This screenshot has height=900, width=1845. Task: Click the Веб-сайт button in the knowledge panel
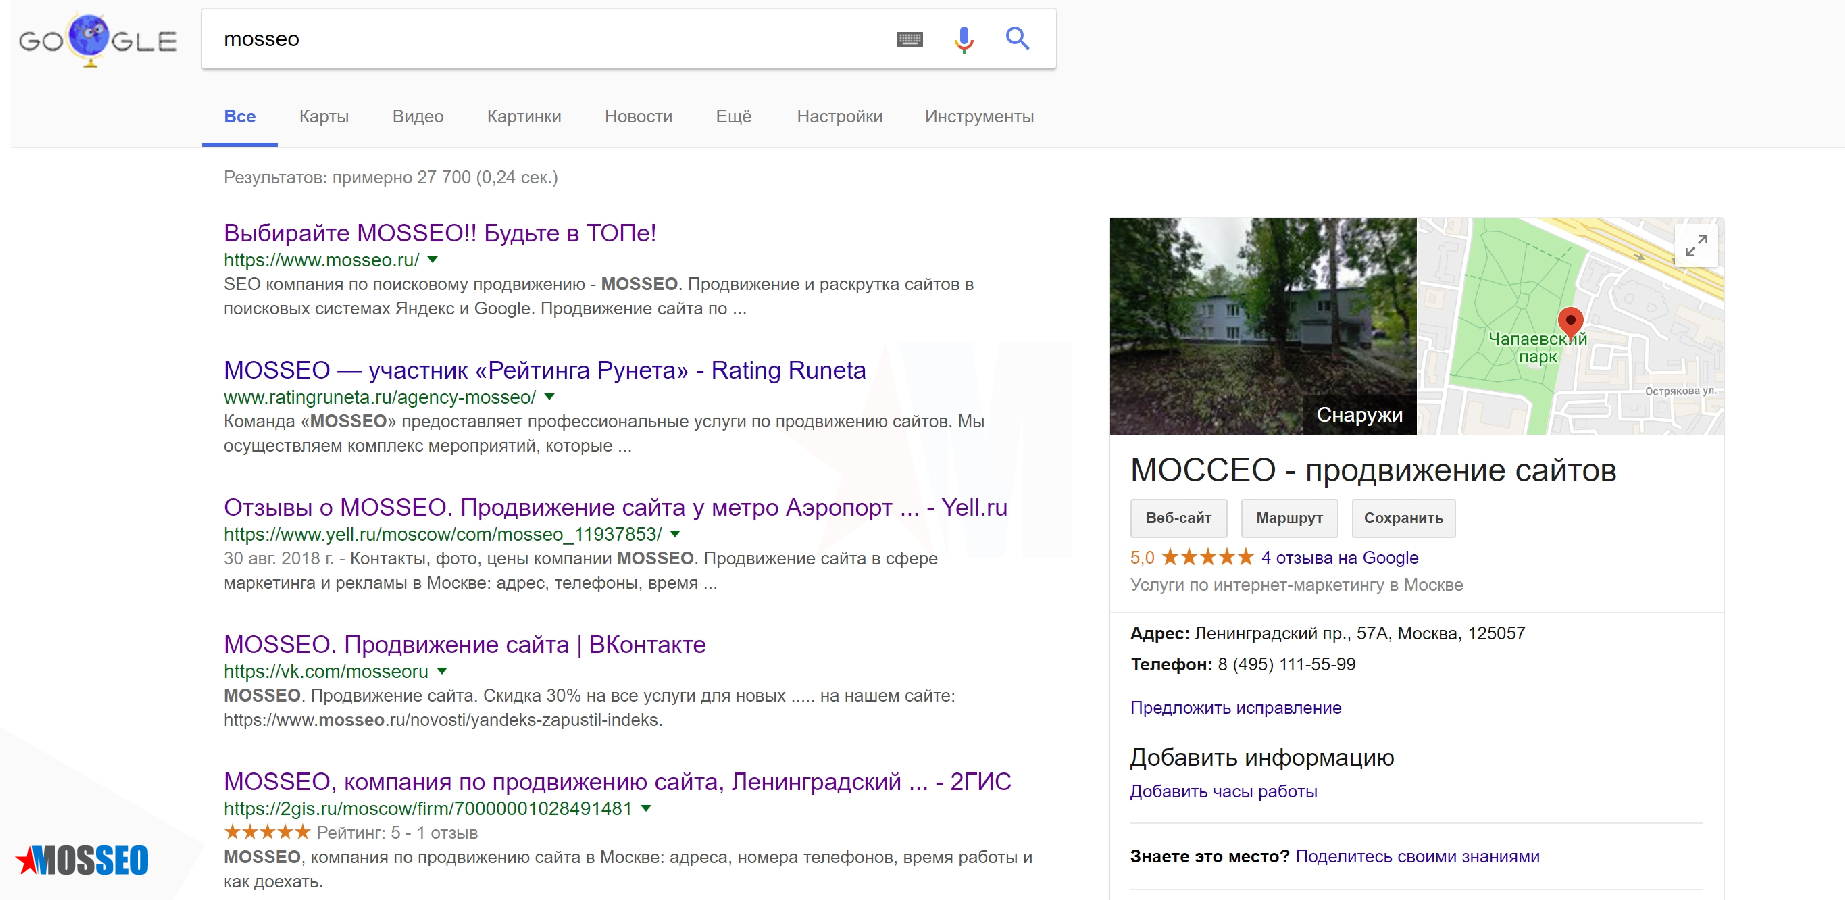pos(1178,518)
